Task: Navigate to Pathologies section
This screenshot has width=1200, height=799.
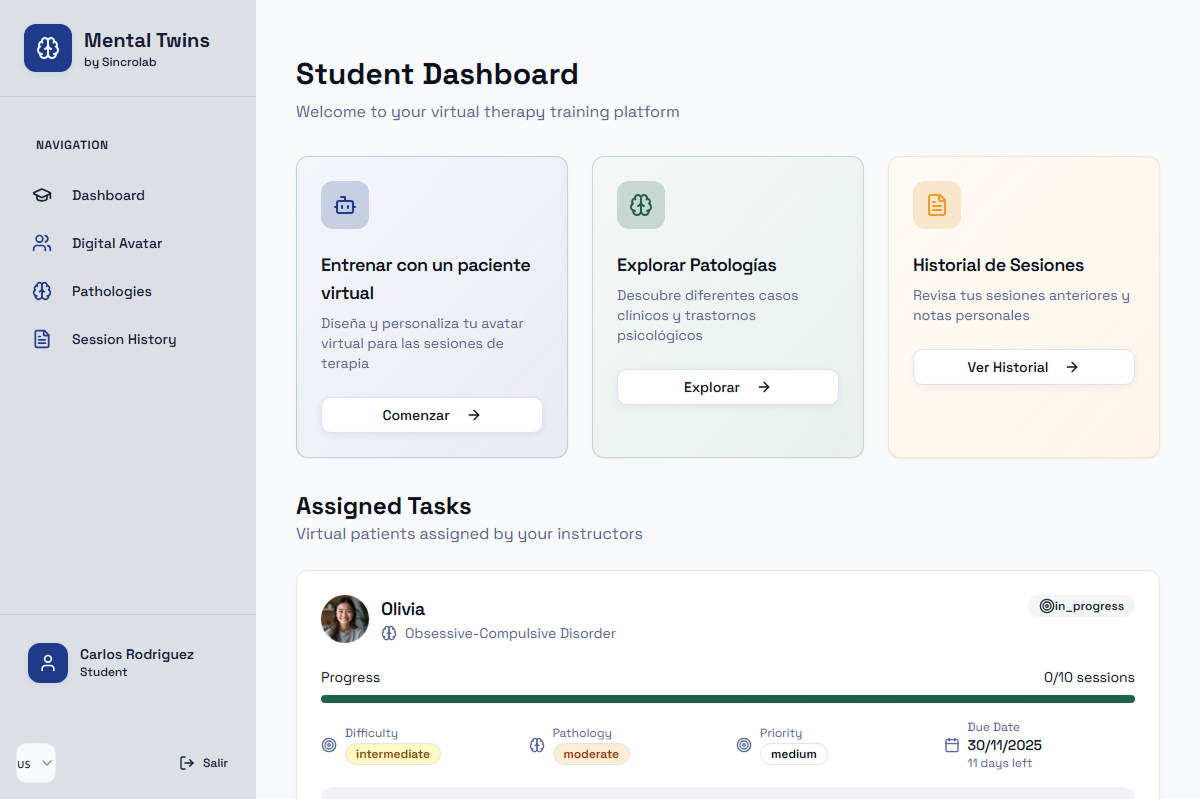Action: pos(111,291)
